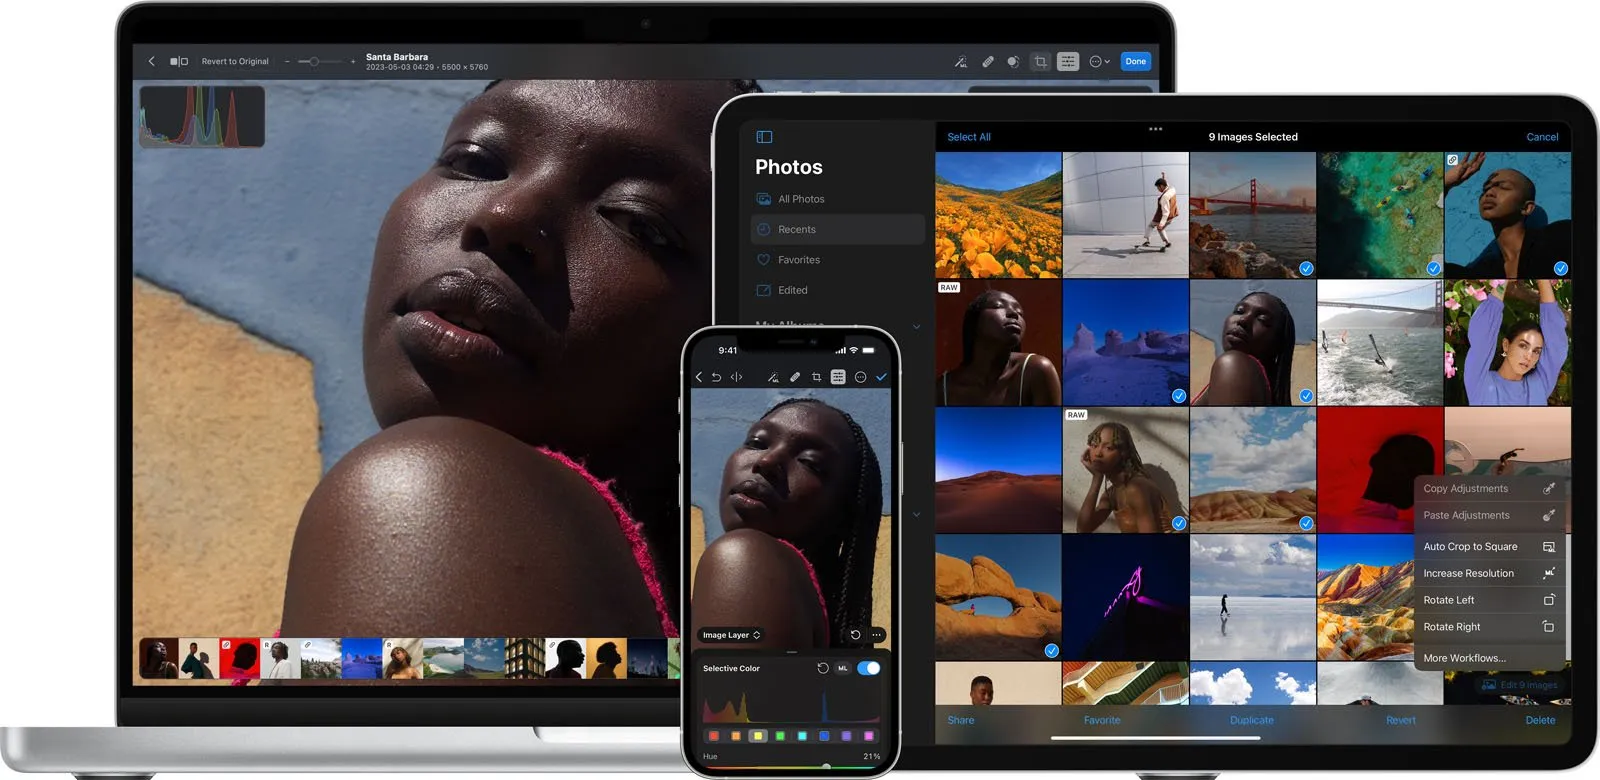This screenshot has width=1600, height=780.
Task: Open Favorites in iPad sidebar
Action: (838, 260)
